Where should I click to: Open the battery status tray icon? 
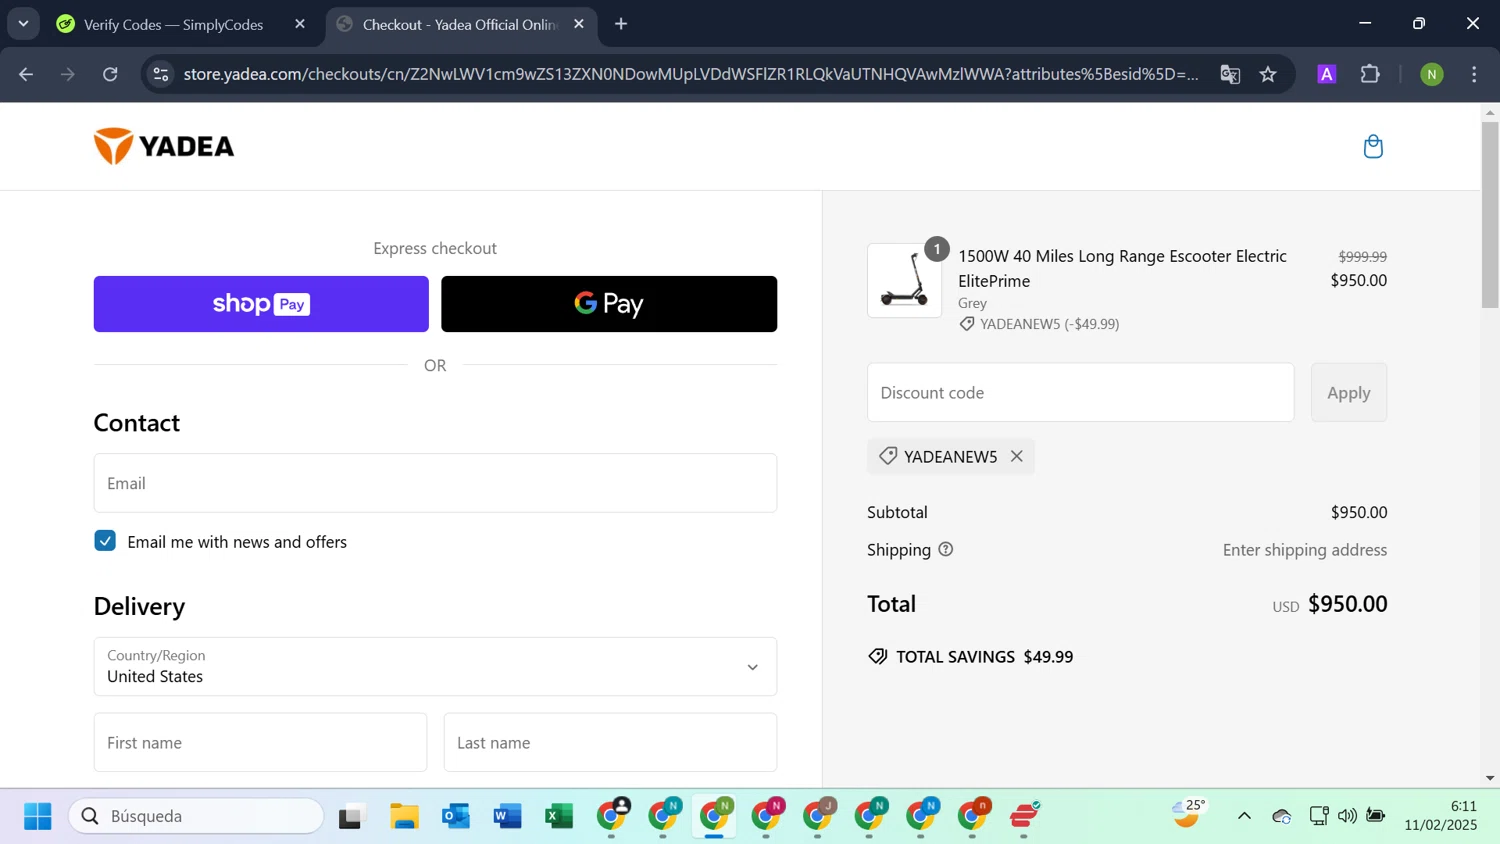[1376, 816]
